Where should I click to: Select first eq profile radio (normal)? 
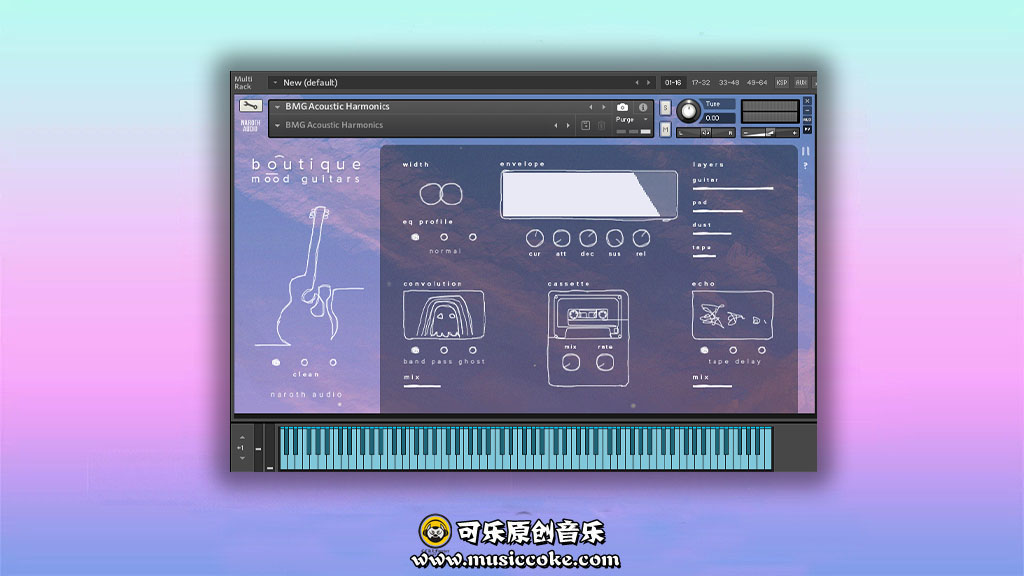(x=415, y=237)
